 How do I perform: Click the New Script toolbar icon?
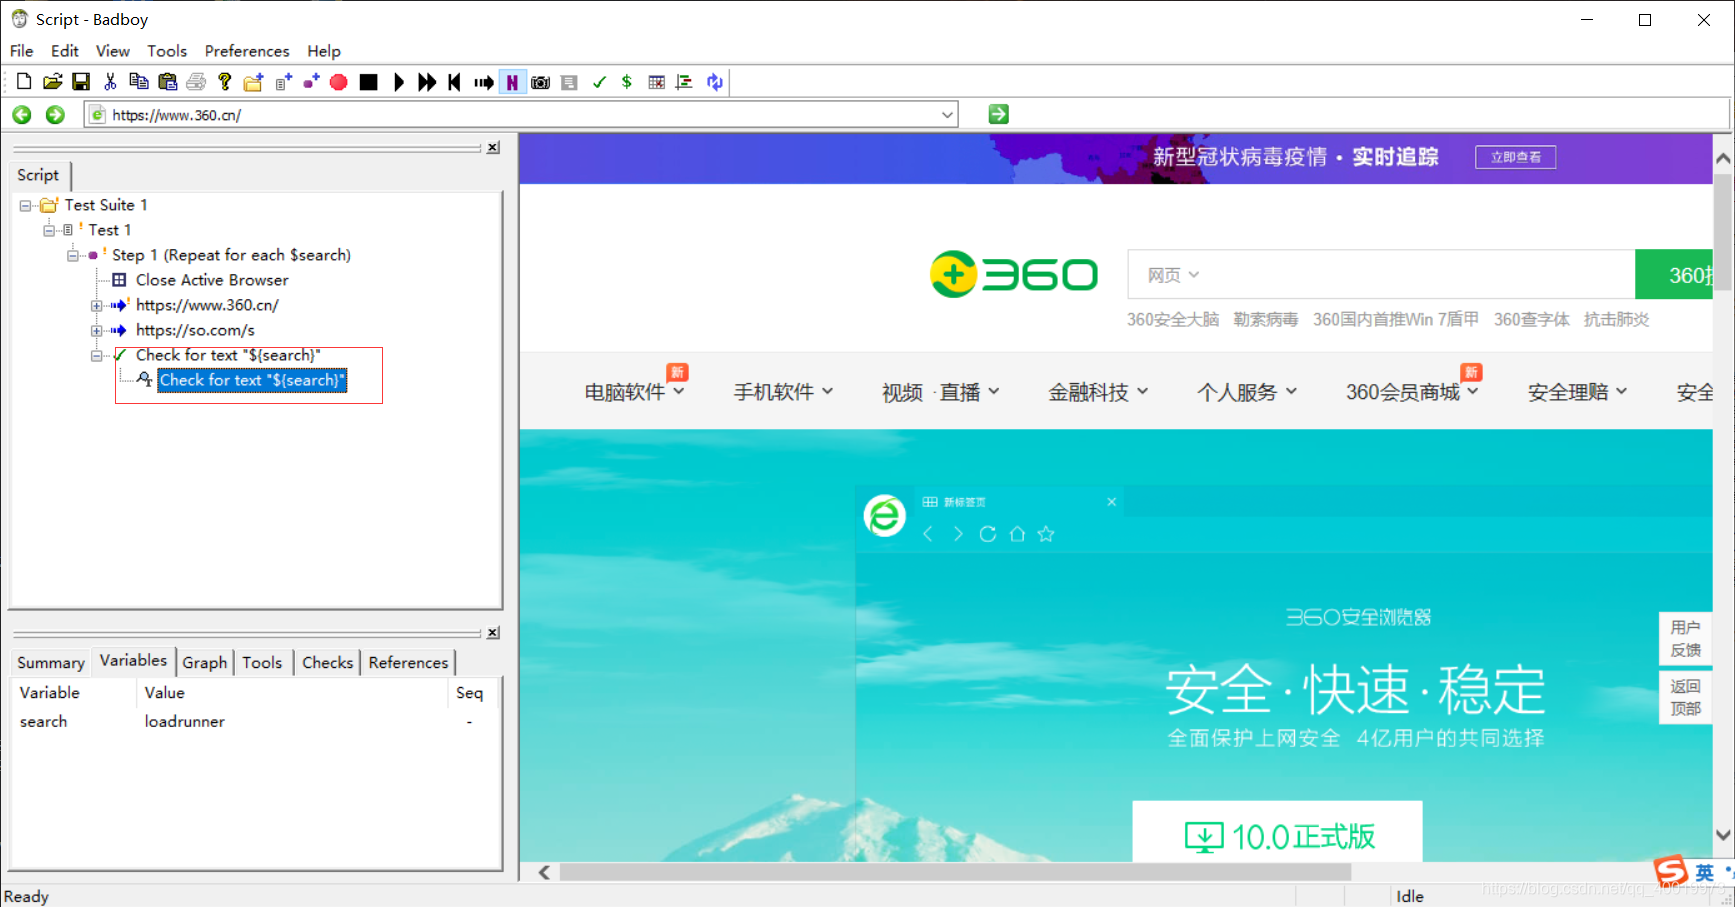(x=24, y=82)
